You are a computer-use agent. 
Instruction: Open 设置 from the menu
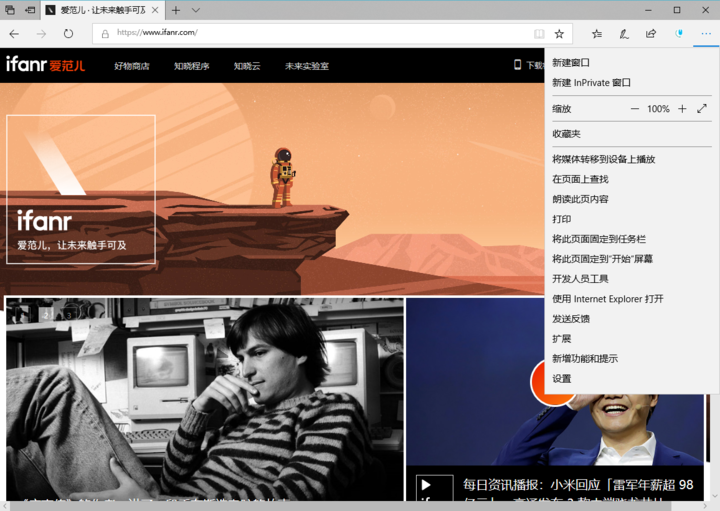(x=562, y=379)
